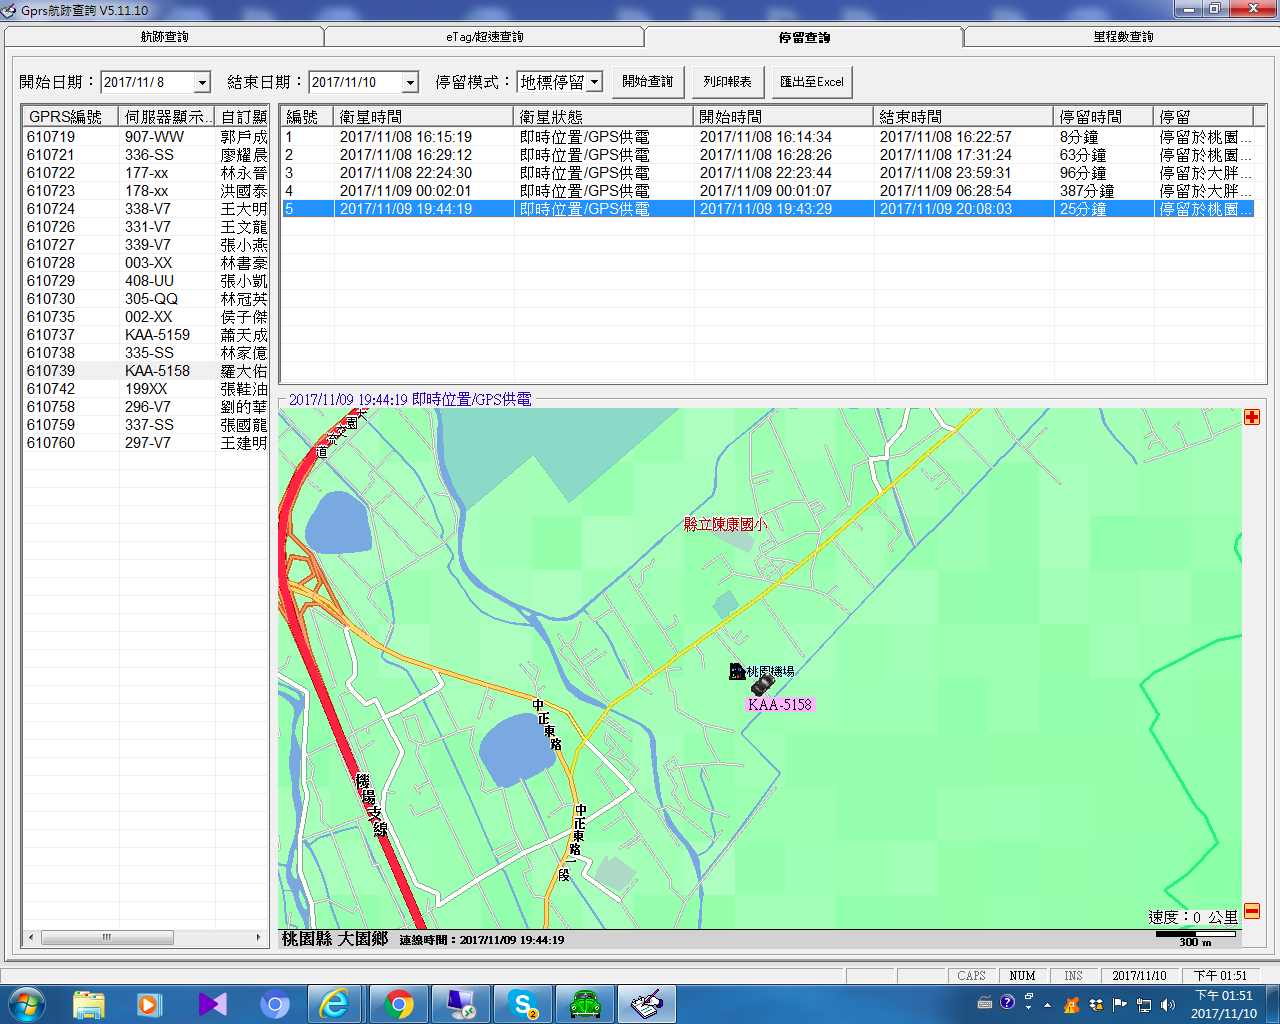Launch media player from taskbar

pos(150,1004)
